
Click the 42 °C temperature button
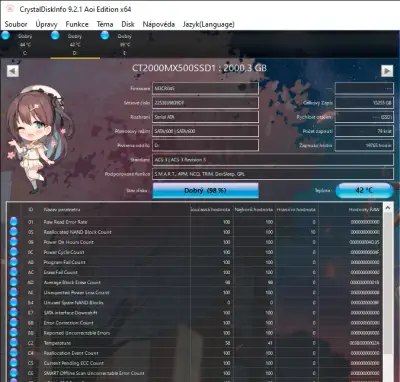tap(364, 190)
